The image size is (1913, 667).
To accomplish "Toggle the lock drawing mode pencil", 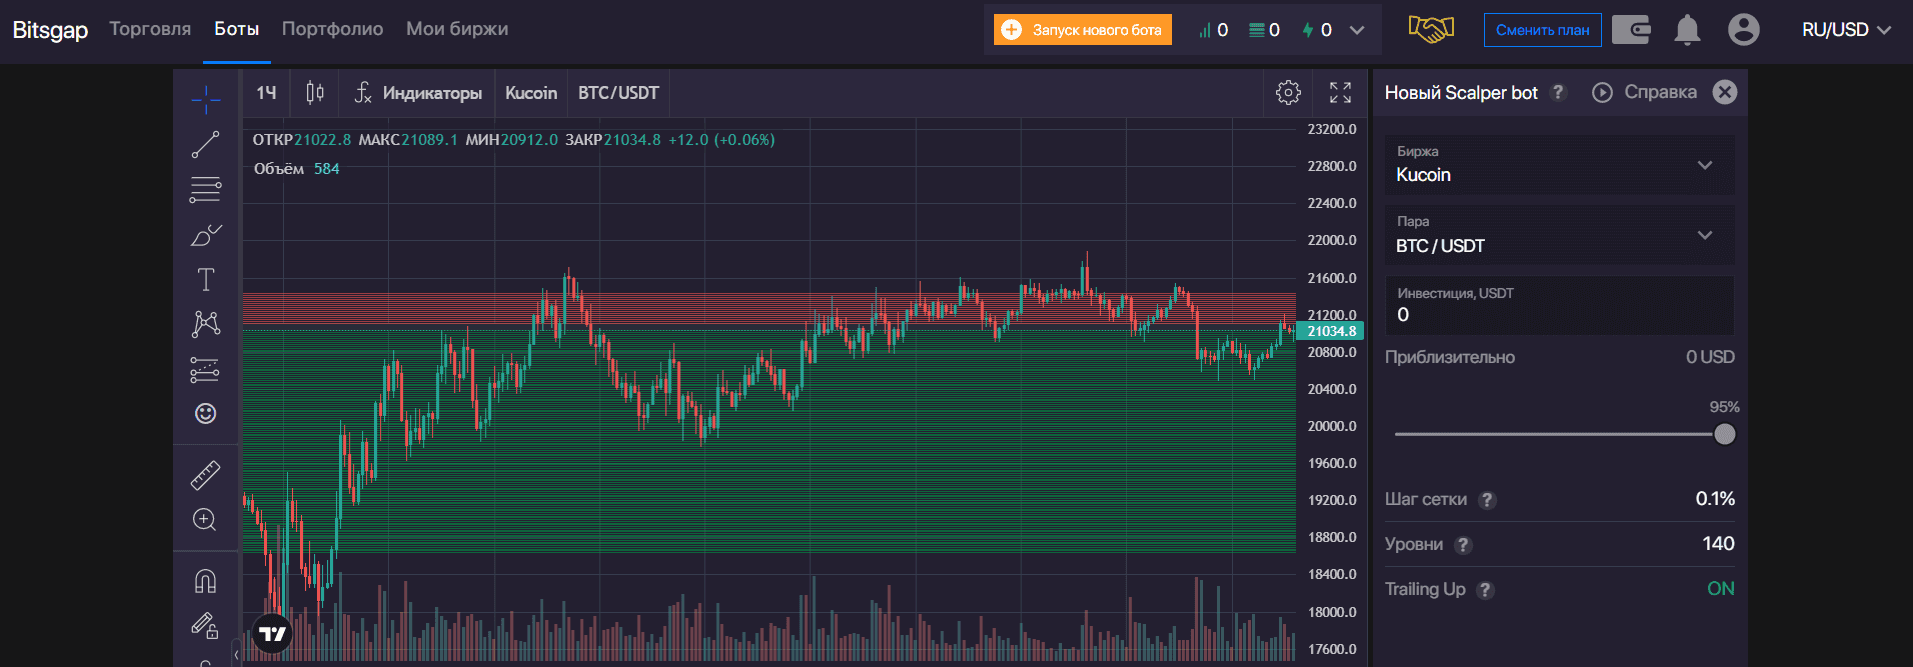I will click(205, 626).
